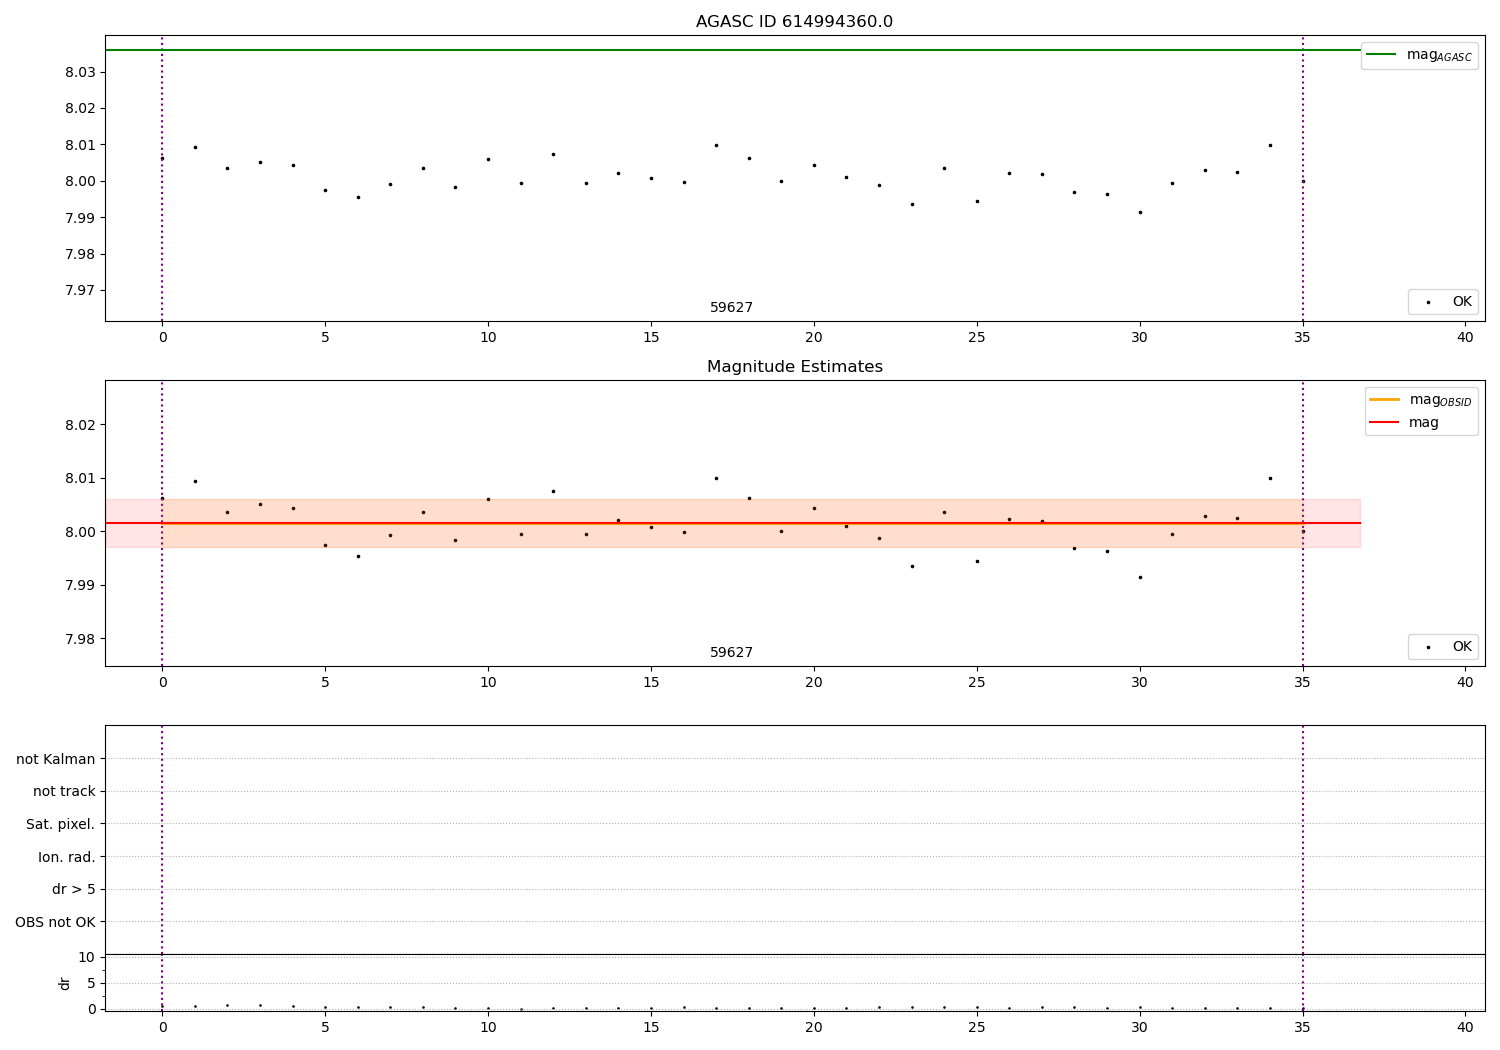Image resolution: width=1500 pixels, height=1050 pixels.
Task: Click the data point at x=17 in the top plot
Action: (716, 145)
